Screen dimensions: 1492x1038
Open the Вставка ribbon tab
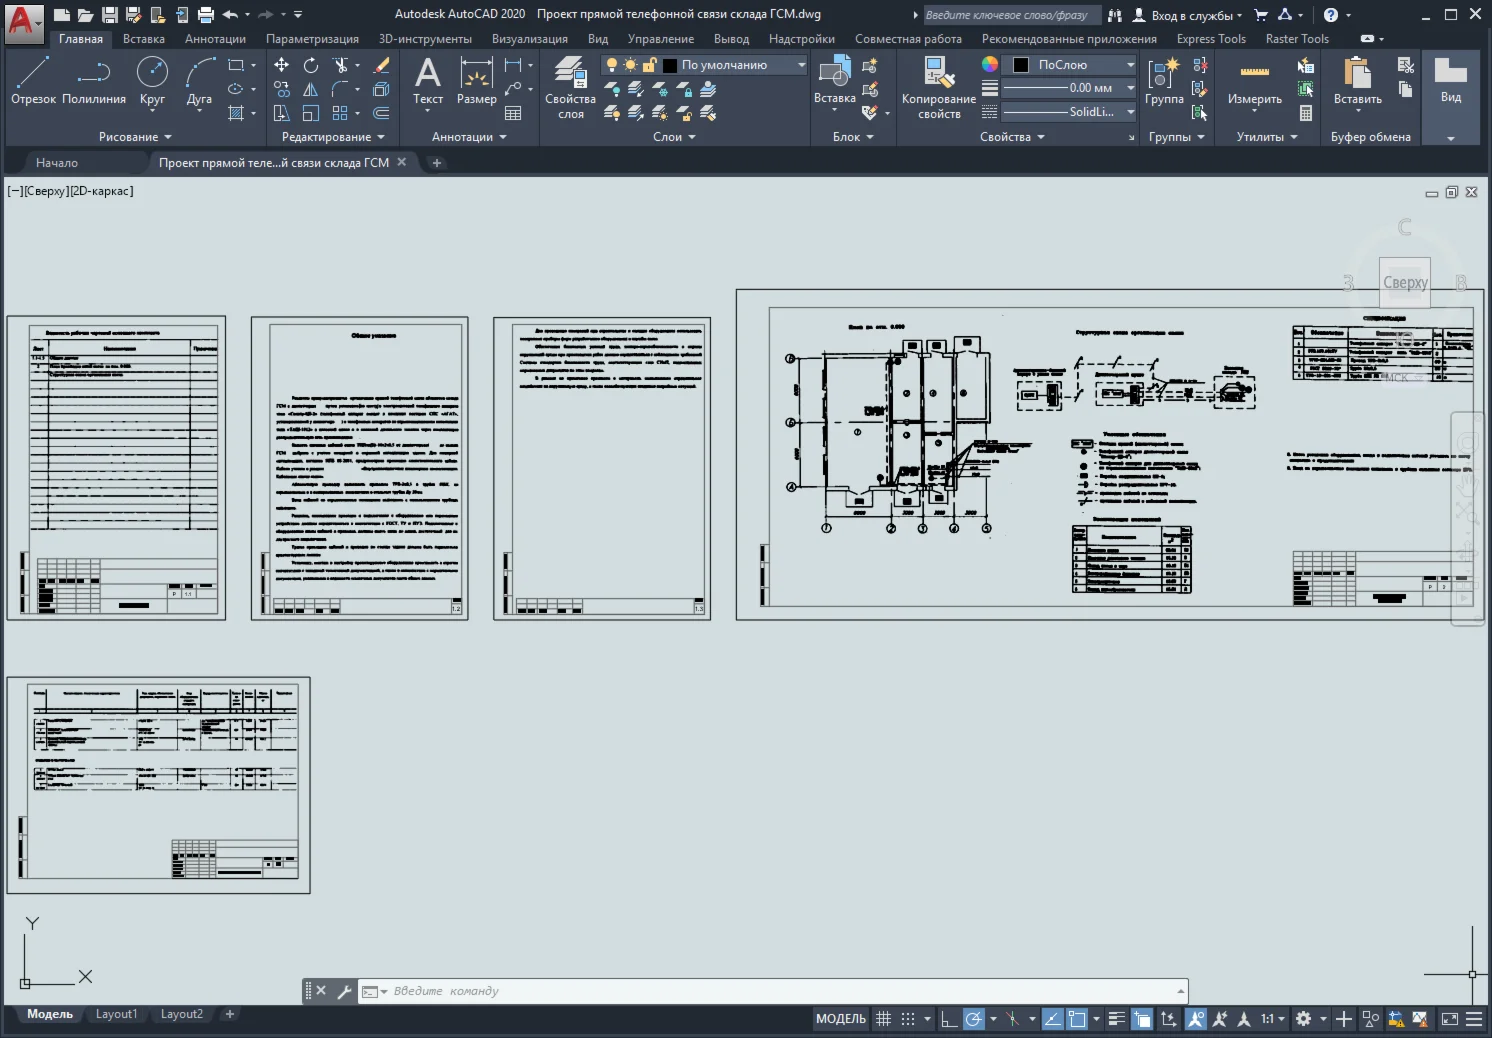pos(144,39)
